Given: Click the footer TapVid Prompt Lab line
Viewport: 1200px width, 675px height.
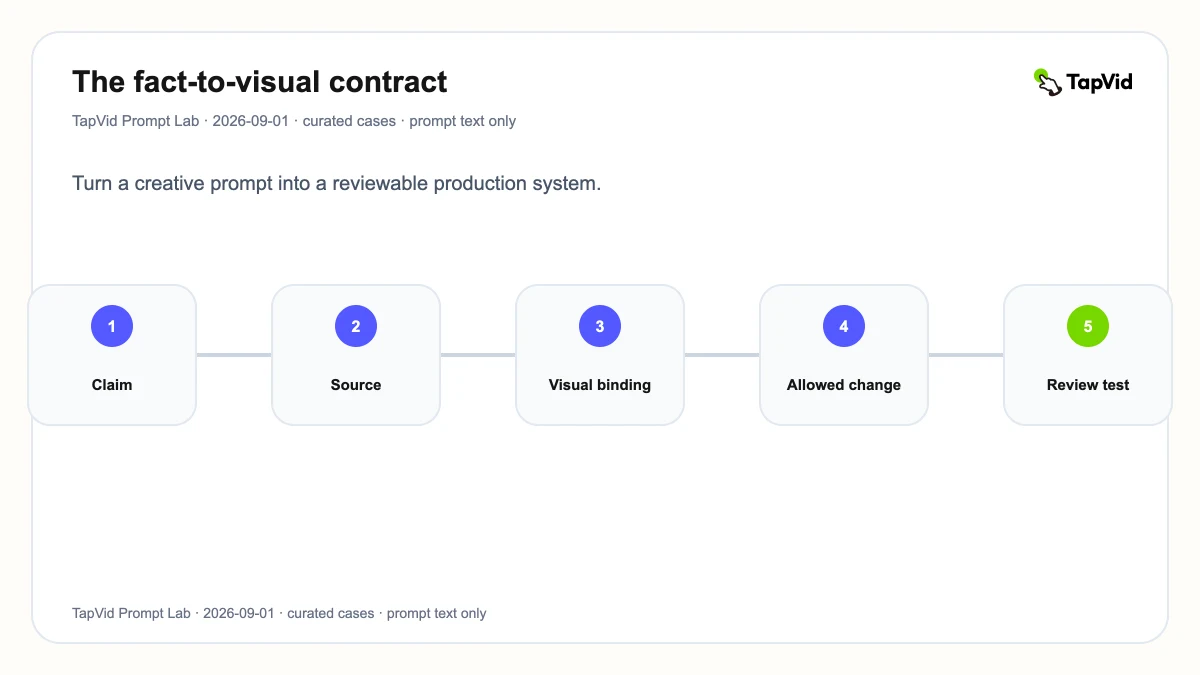Looking at the screenshot, I should click(279, 613).
